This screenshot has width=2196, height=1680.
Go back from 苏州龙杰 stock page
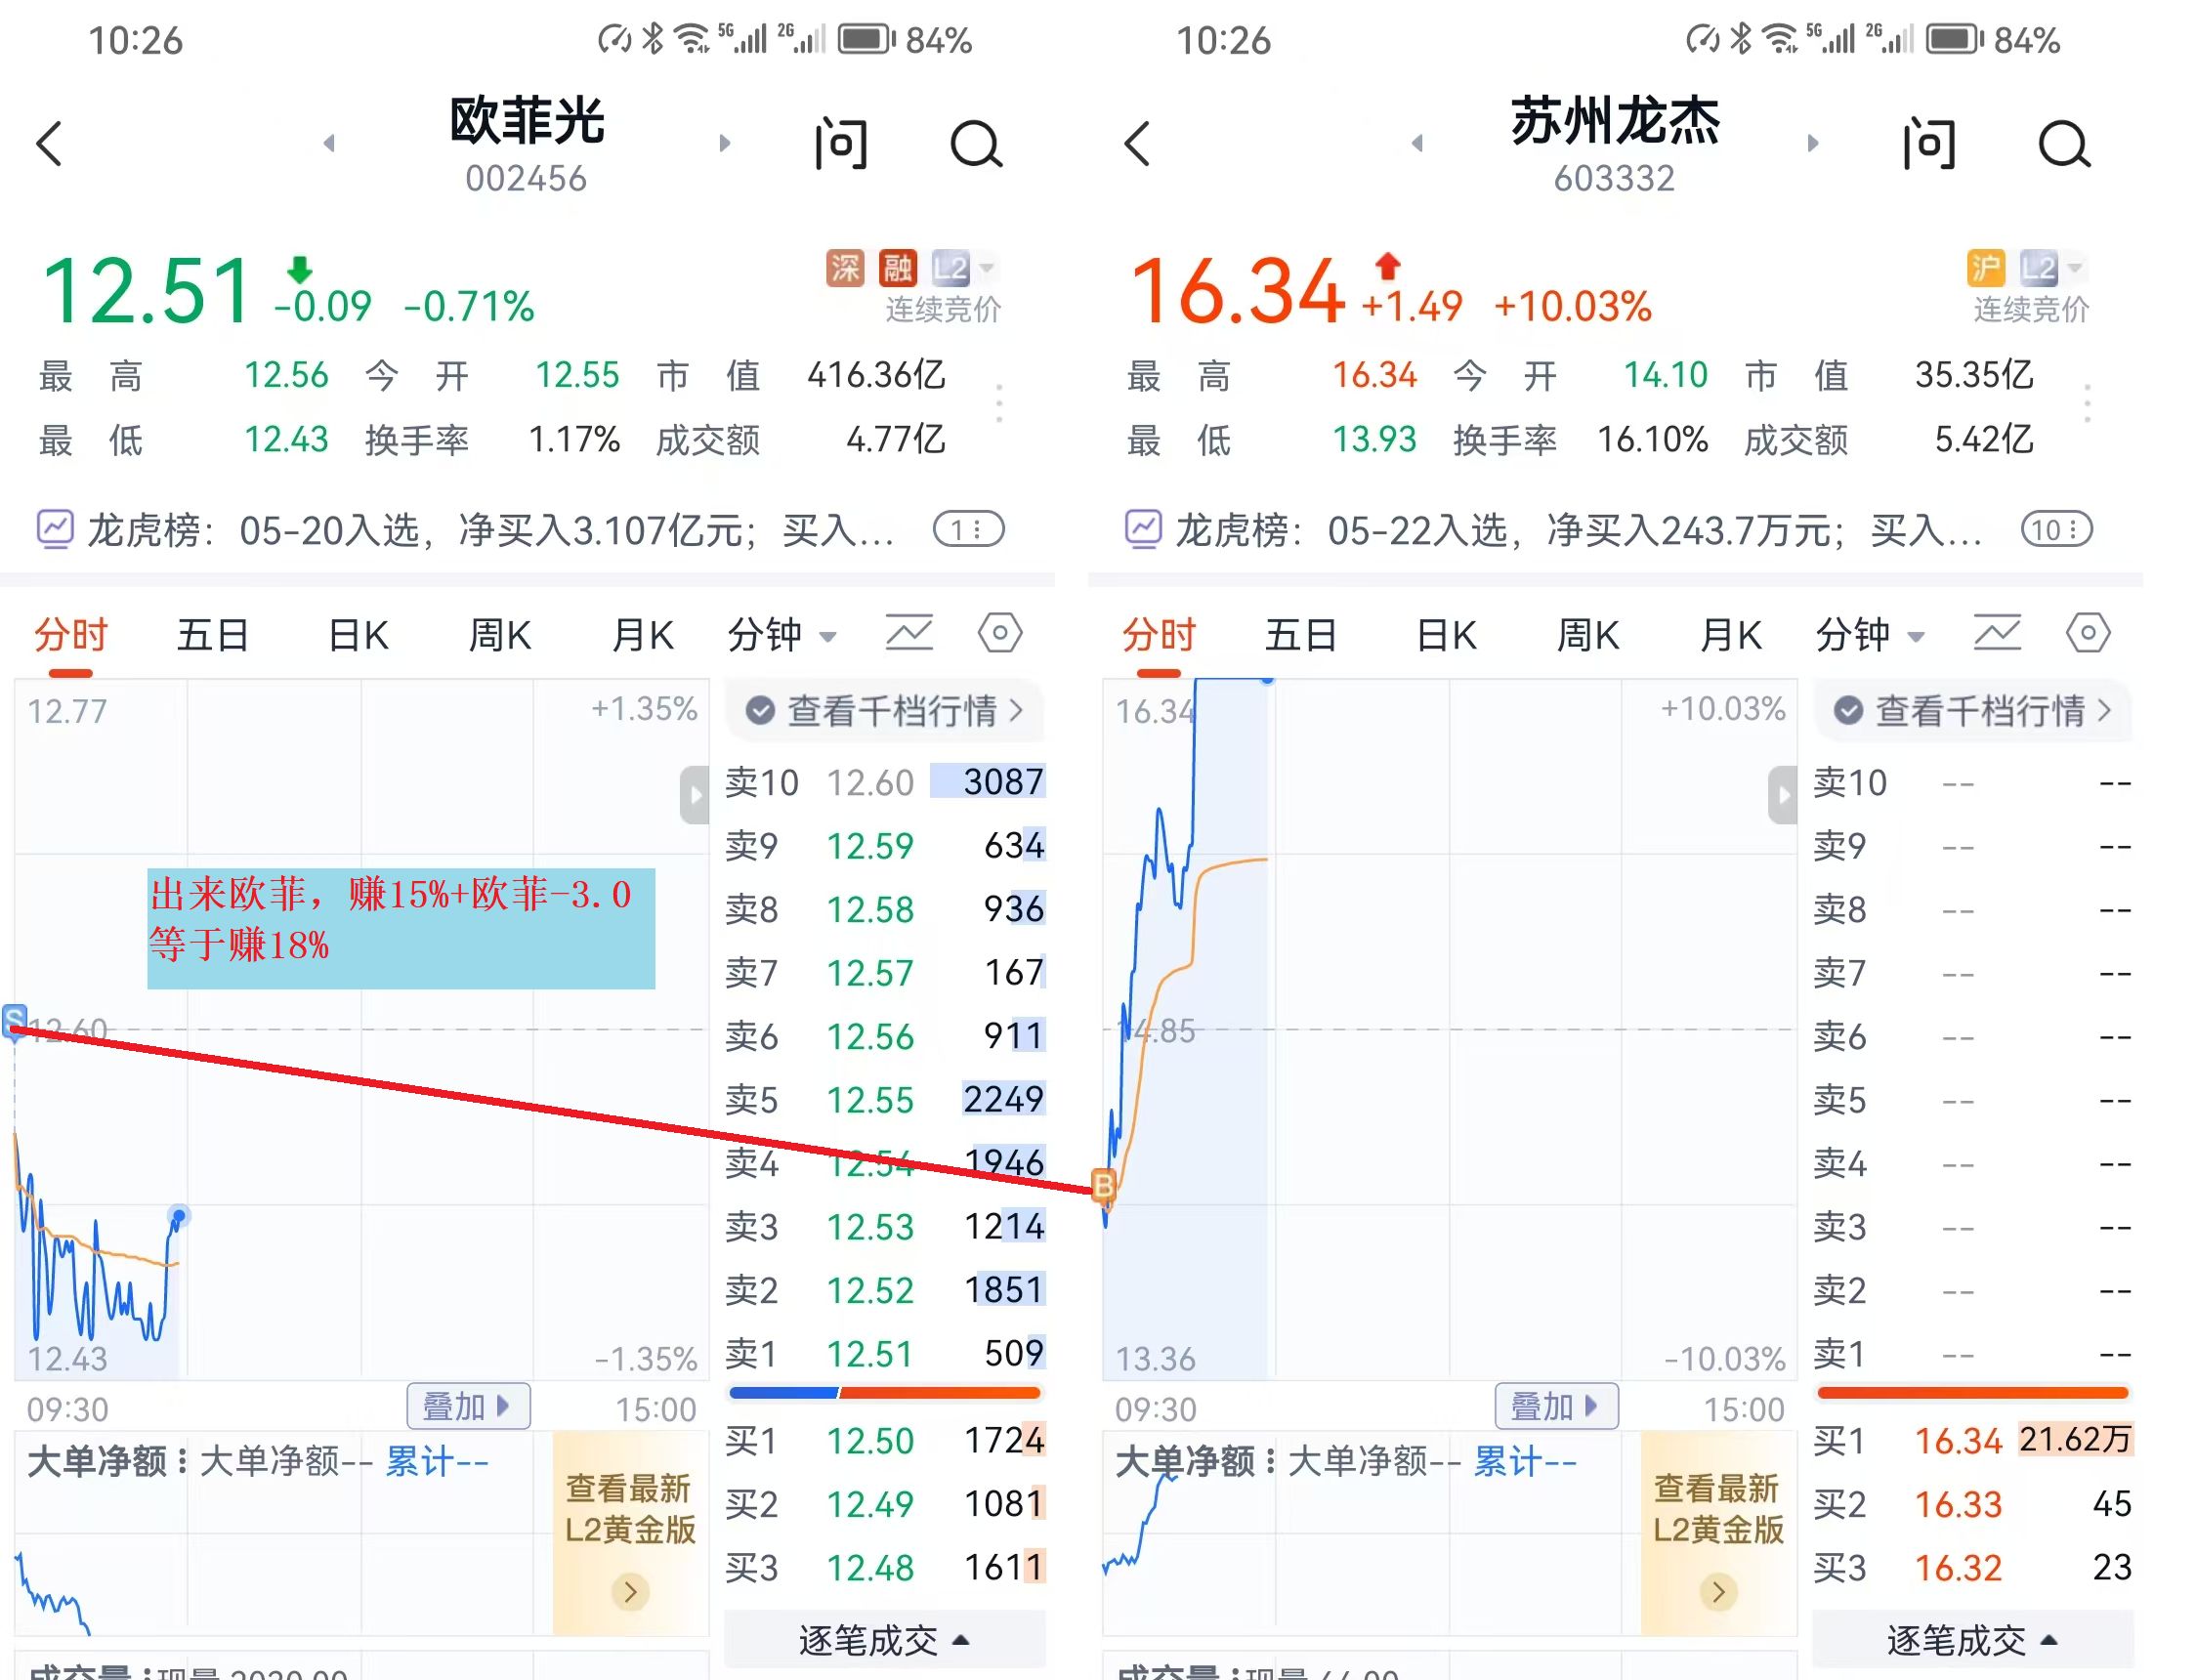pos(1137,144)
